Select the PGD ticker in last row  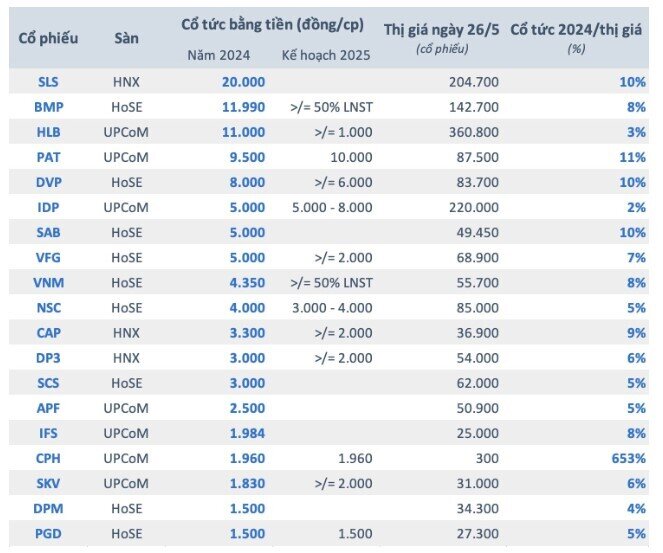click(x=47, y=535)
